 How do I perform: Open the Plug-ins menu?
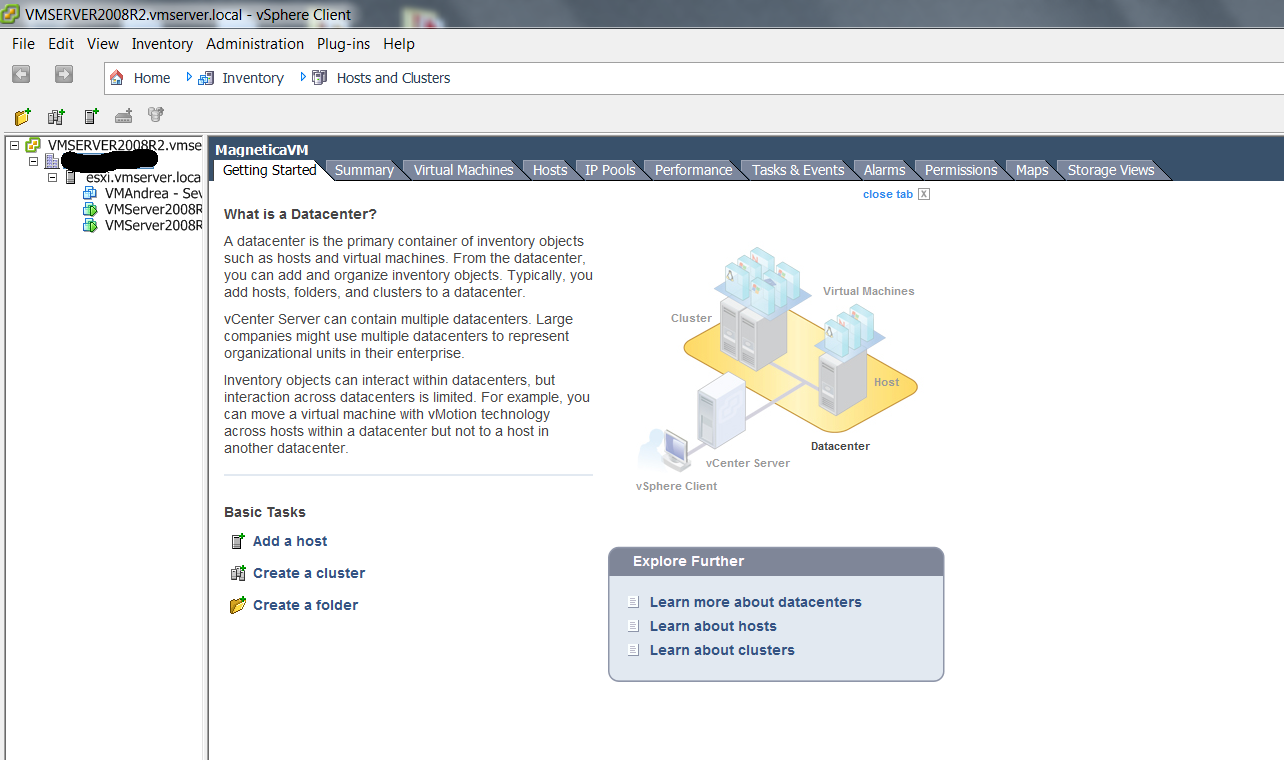(343, 44)
